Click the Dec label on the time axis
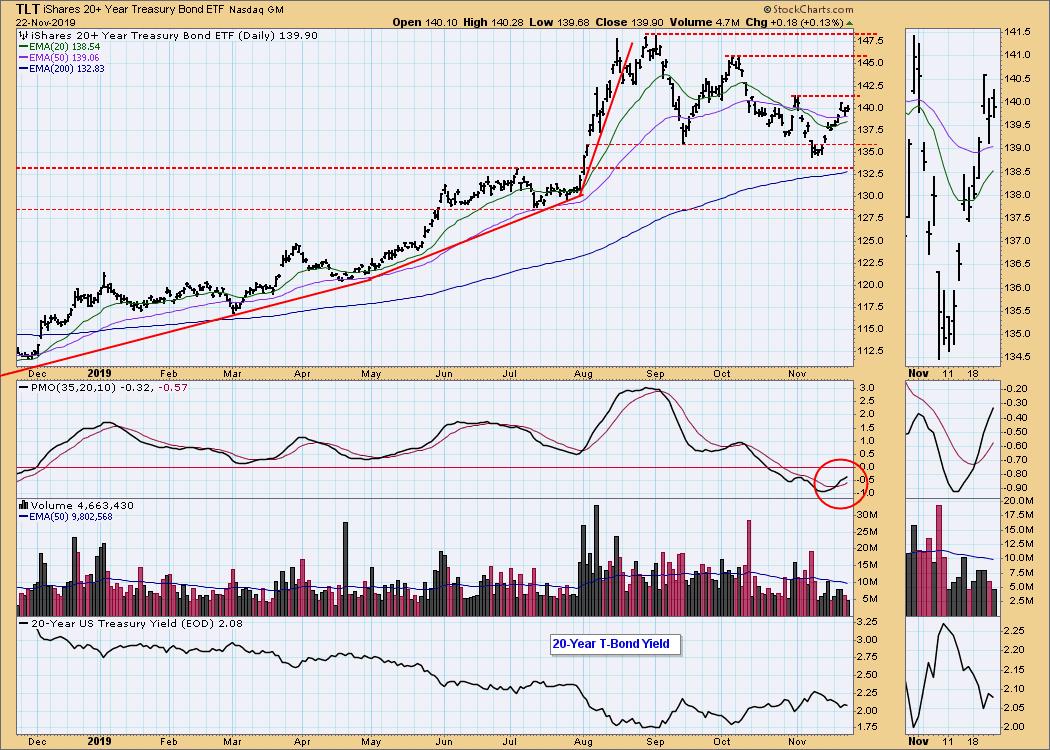This screenshot has width=1050, height=750. coord(37,373)
